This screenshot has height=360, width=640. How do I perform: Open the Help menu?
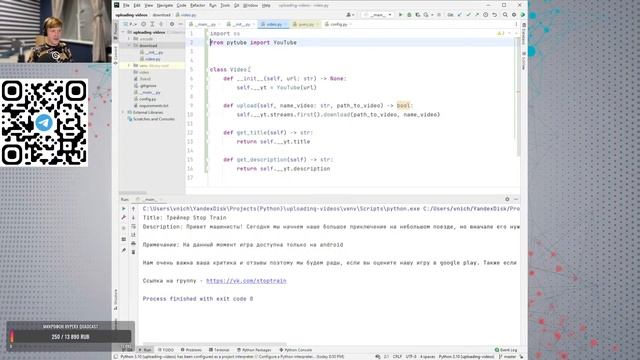coord(266,5)
